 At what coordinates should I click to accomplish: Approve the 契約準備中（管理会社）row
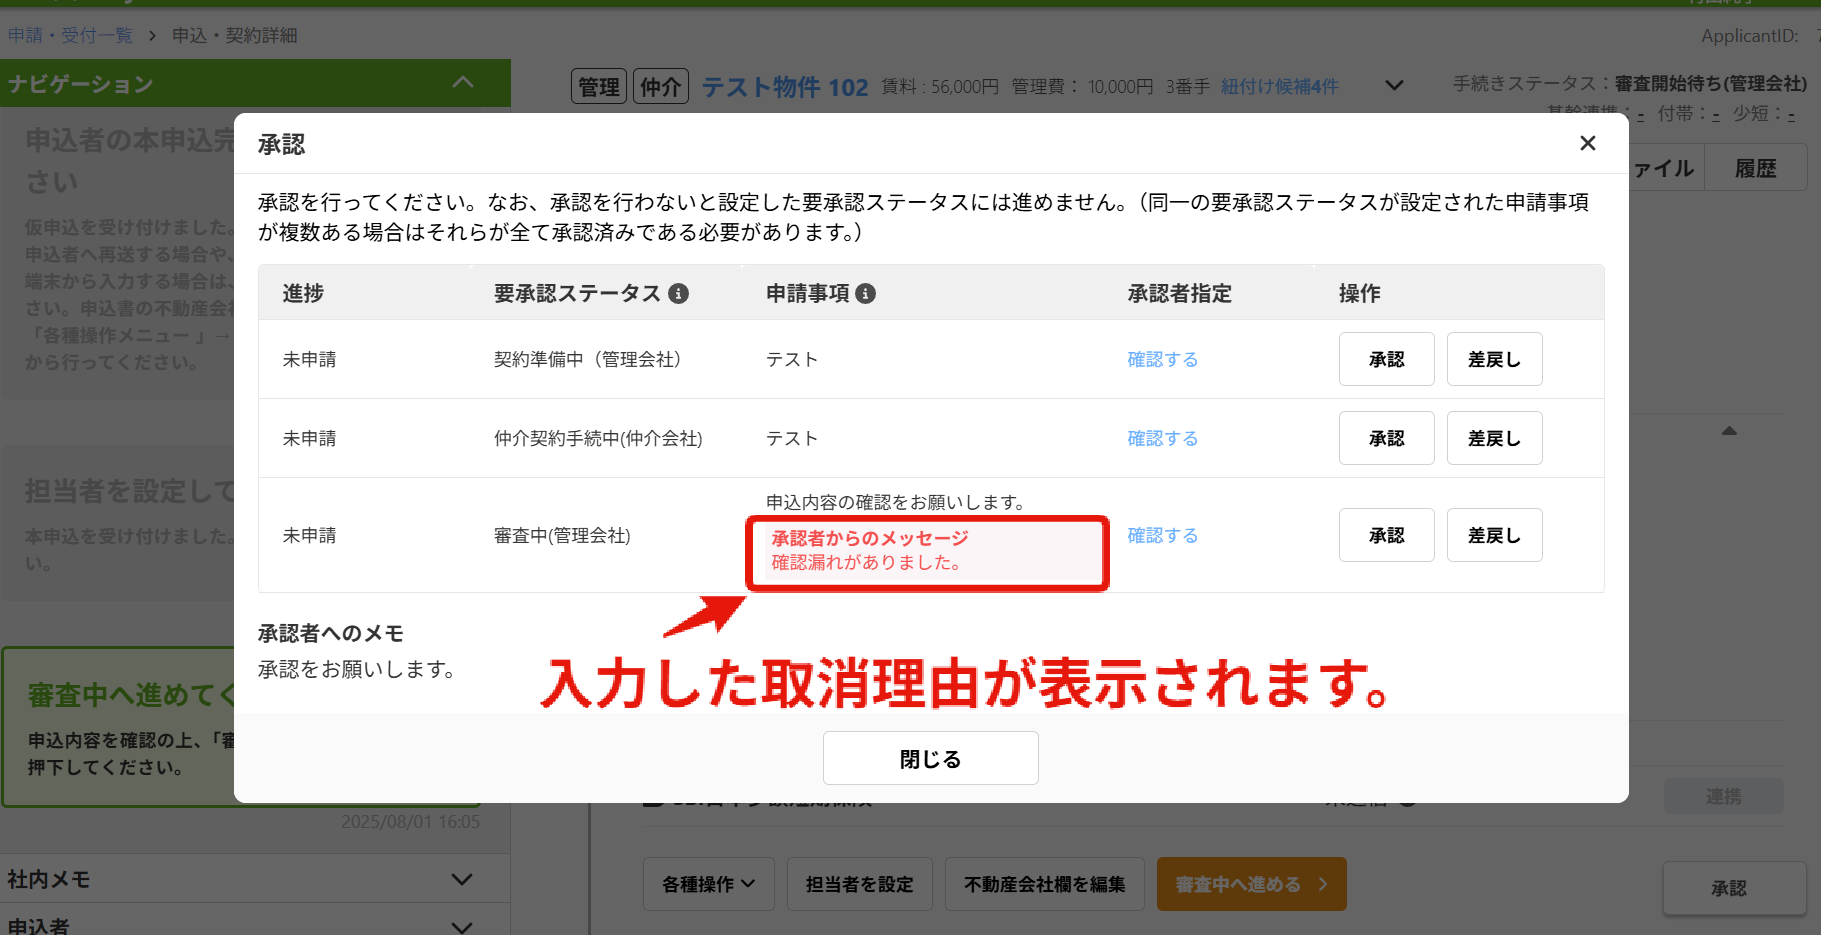coord(1386,359)
